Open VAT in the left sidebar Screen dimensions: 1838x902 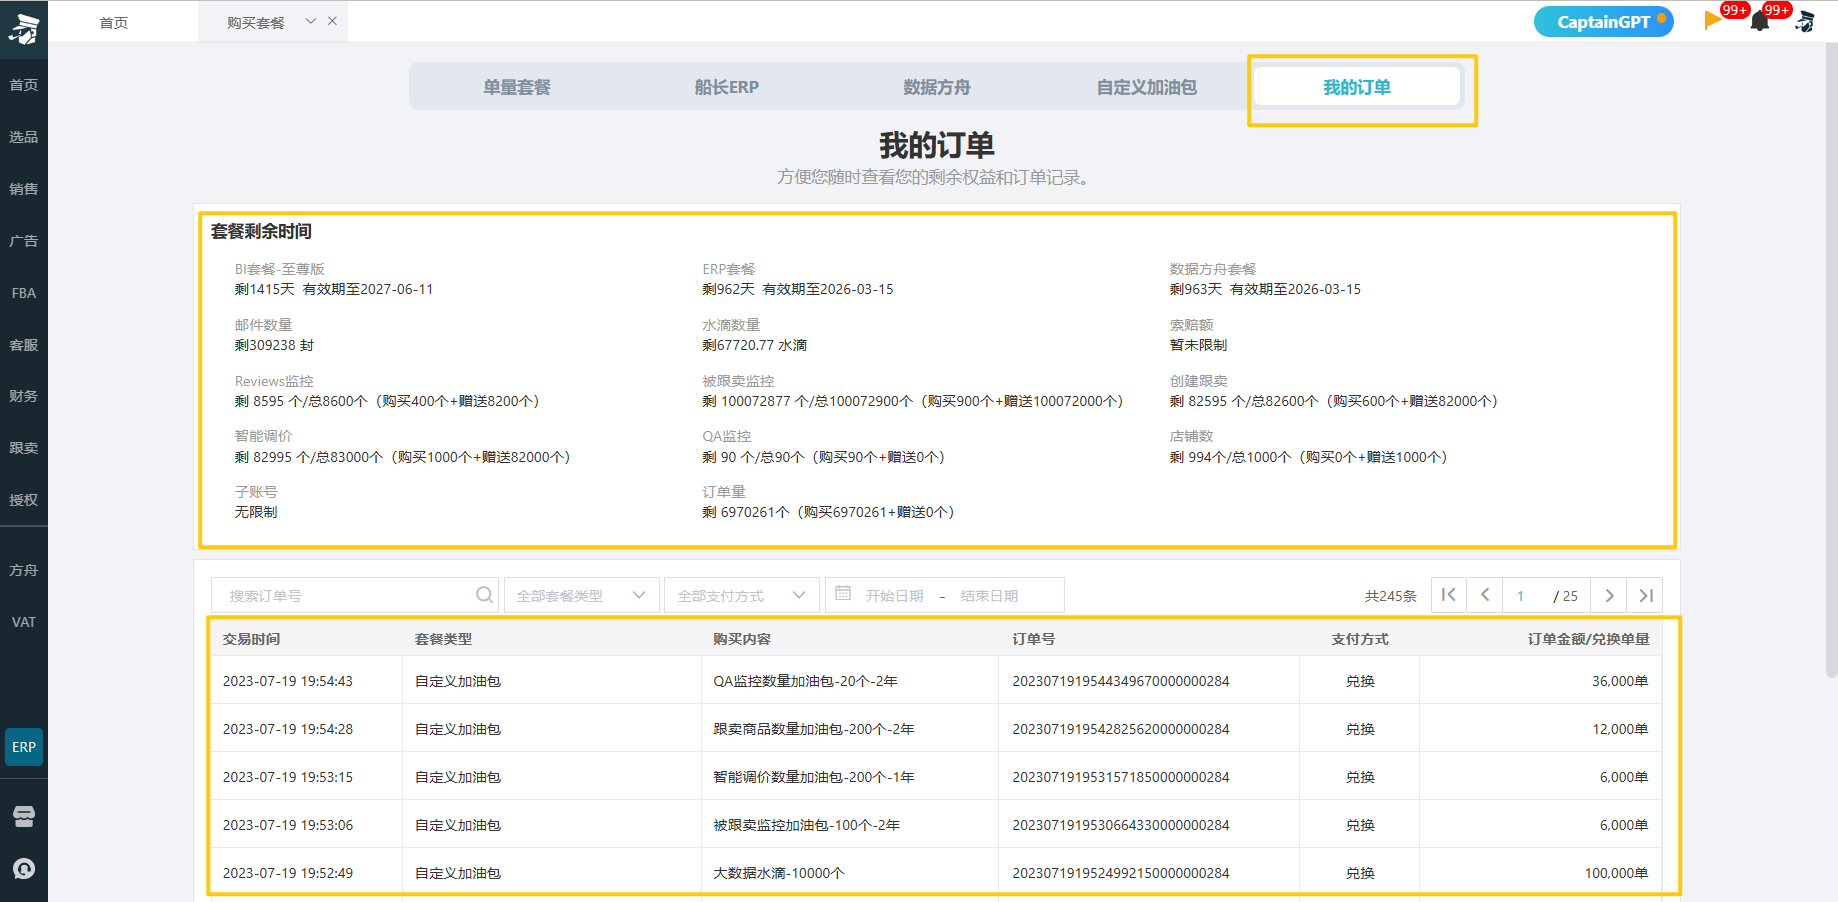(24, 622)
